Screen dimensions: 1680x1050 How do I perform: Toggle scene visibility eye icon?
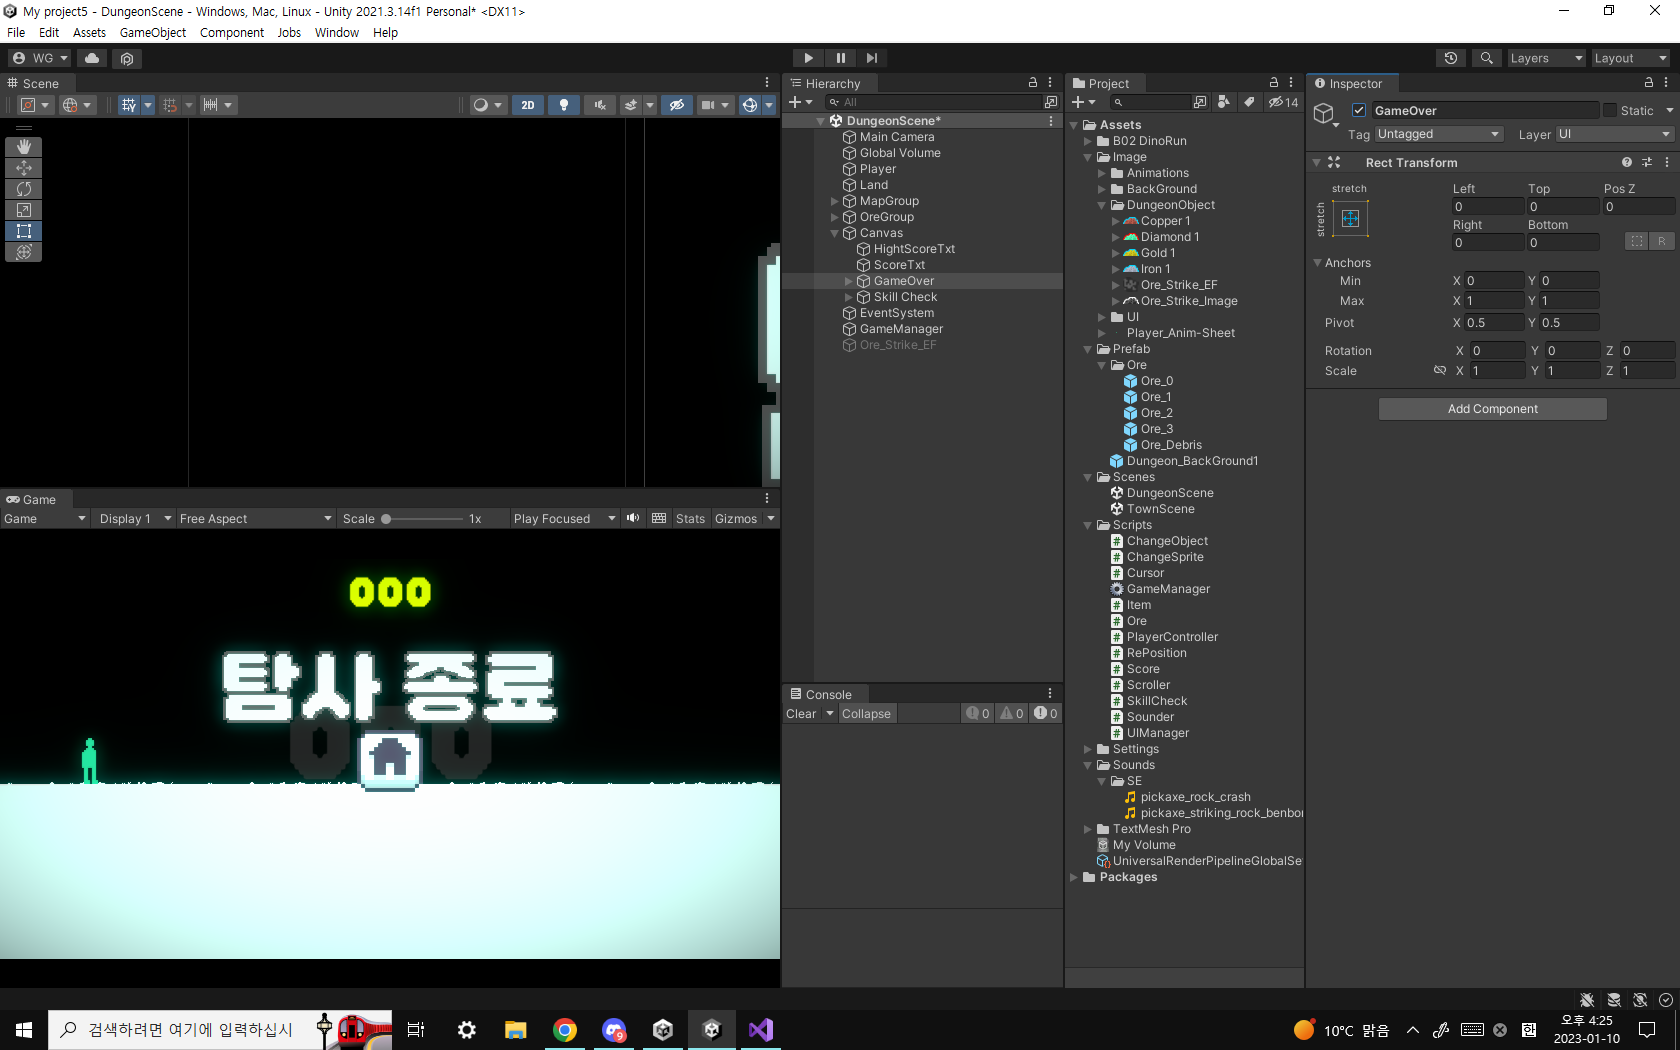[x=677, y=105]
